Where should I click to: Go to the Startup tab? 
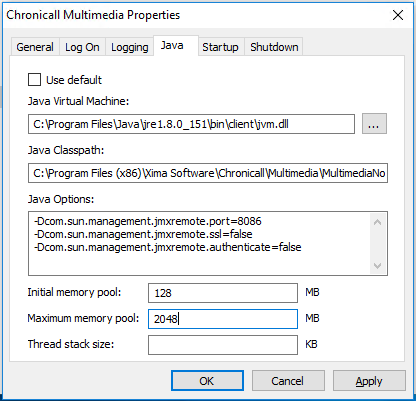[x=220, y=47]
